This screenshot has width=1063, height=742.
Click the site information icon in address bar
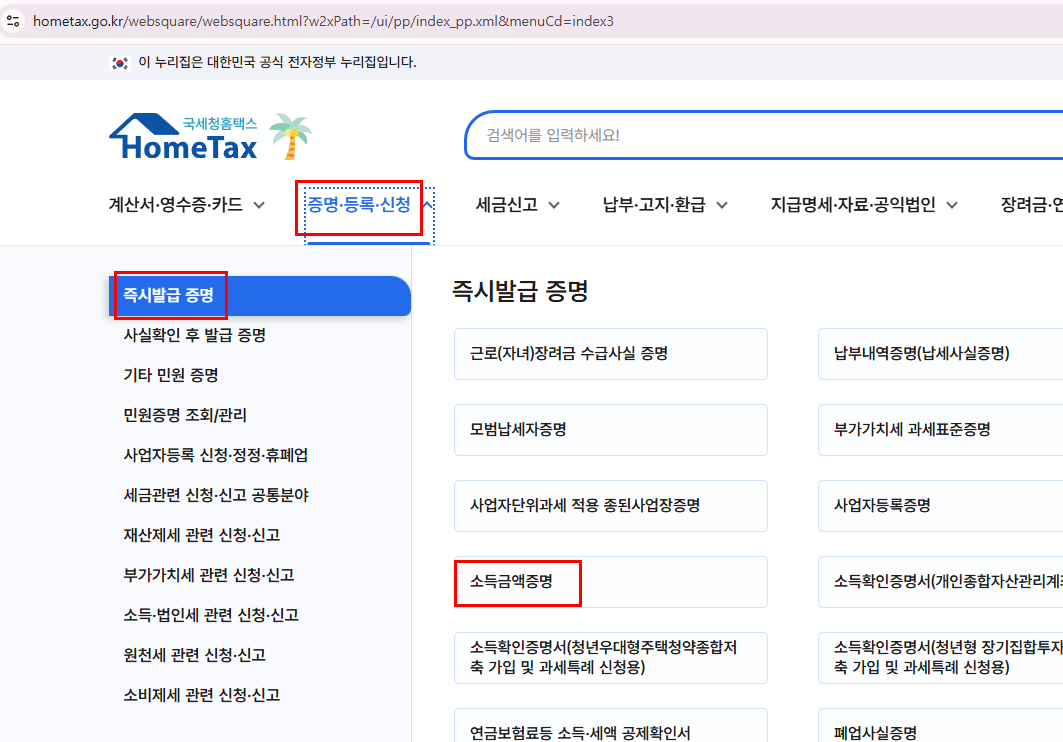[13, 21]
